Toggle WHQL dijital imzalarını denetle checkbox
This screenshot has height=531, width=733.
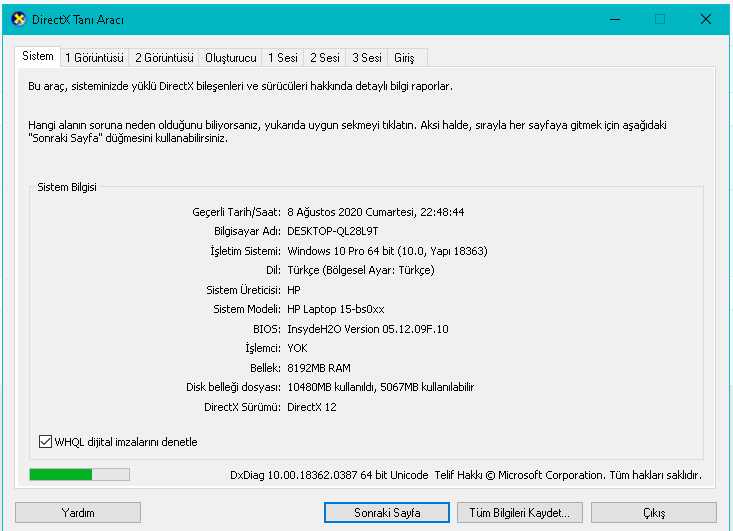tap(45, 442)
